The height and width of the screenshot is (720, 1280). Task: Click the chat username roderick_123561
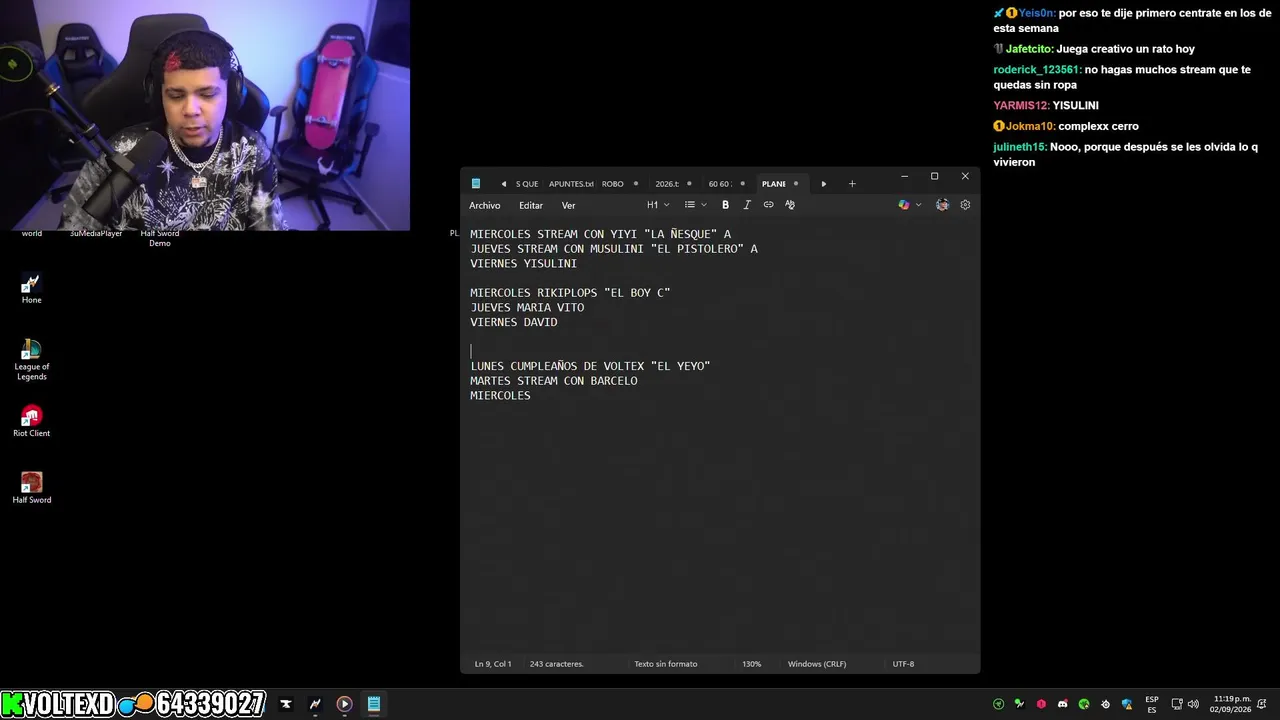pyautogui.click(x=1036, y=70)
